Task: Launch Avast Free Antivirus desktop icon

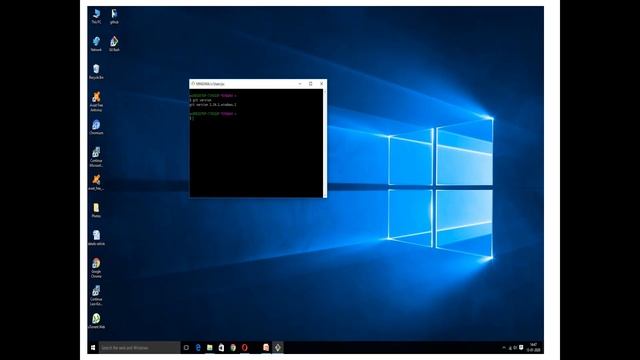Action: pyautogui.click(x=96, y=101)
